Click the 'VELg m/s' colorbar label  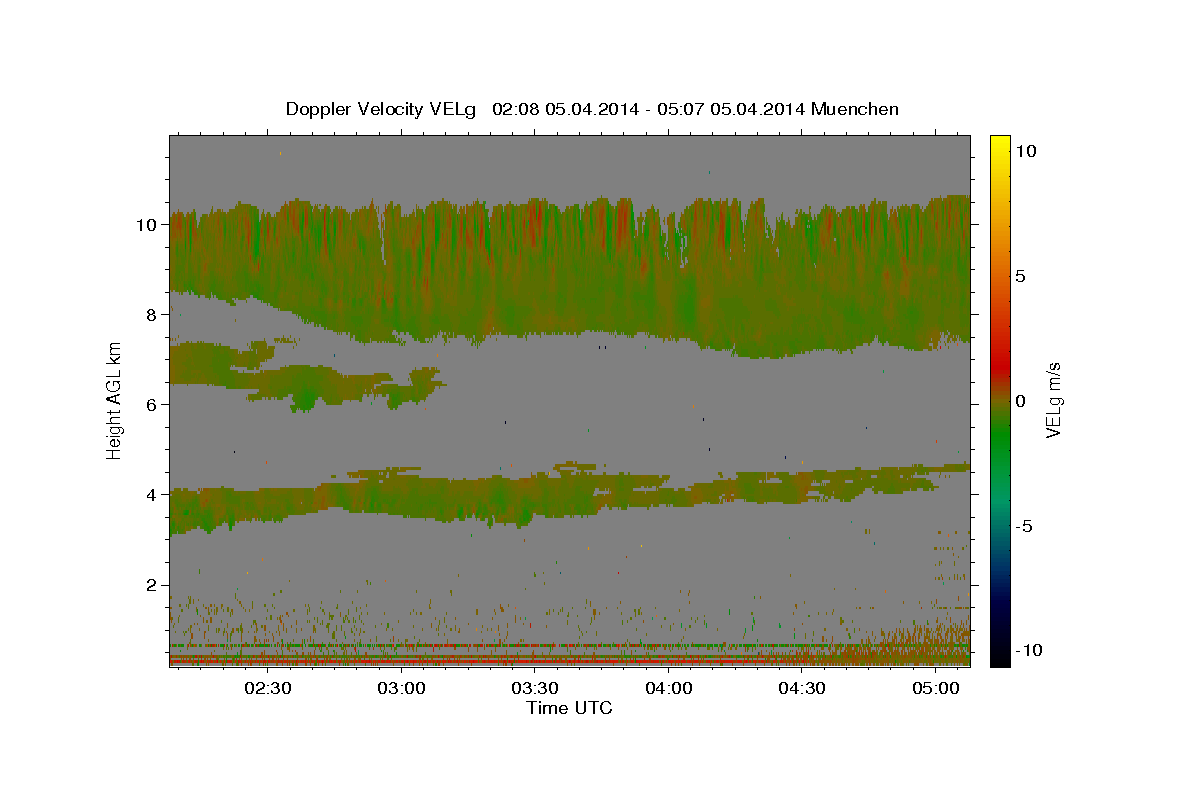pyautogui.click(x=1053, y=401)
